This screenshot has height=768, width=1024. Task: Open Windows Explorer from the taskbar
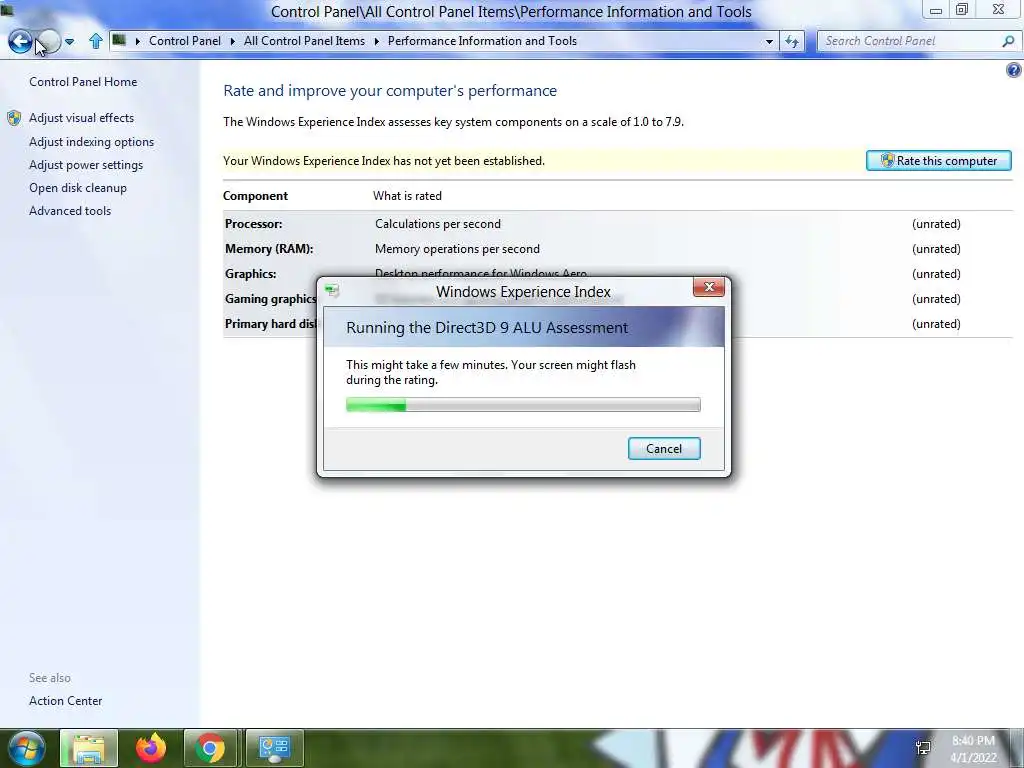click(89, 748)
